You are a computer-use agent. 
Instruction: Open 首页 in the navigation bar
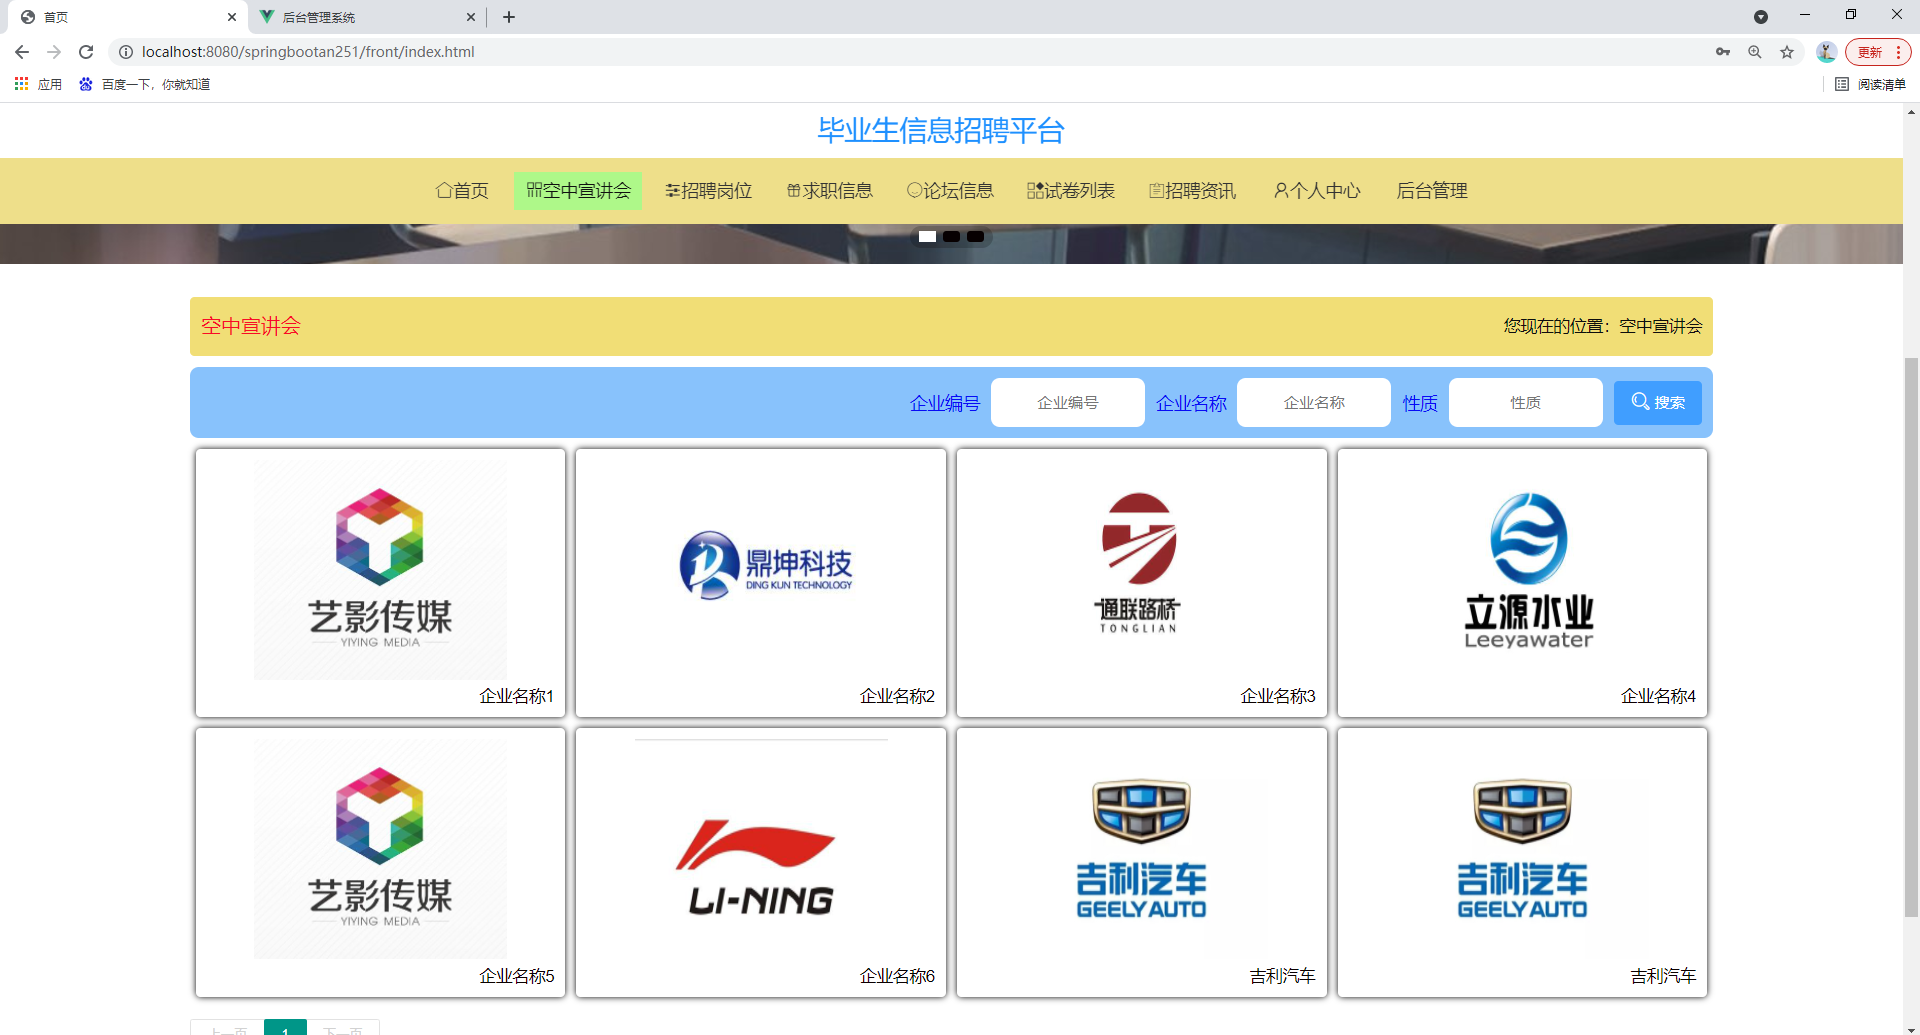[x=462, y=191]
